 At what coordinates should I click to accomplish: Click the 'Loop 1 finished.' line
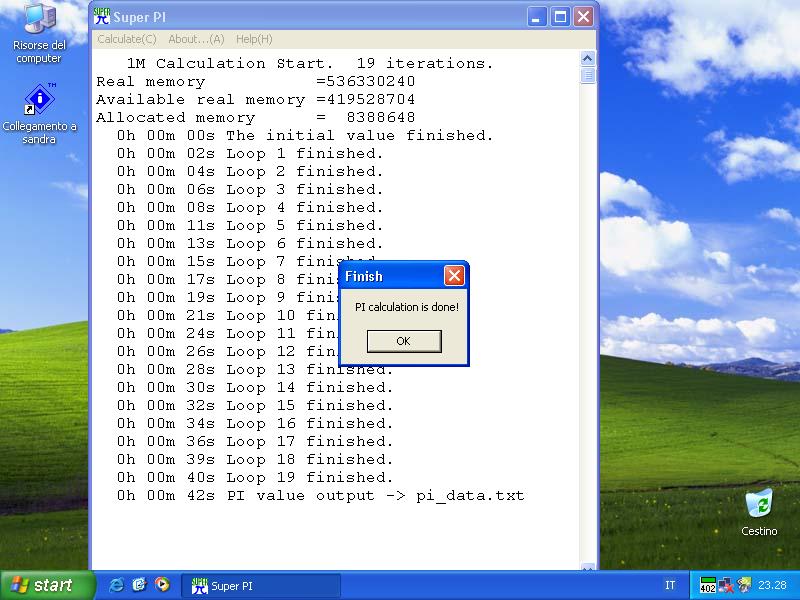tap(250, 154)
